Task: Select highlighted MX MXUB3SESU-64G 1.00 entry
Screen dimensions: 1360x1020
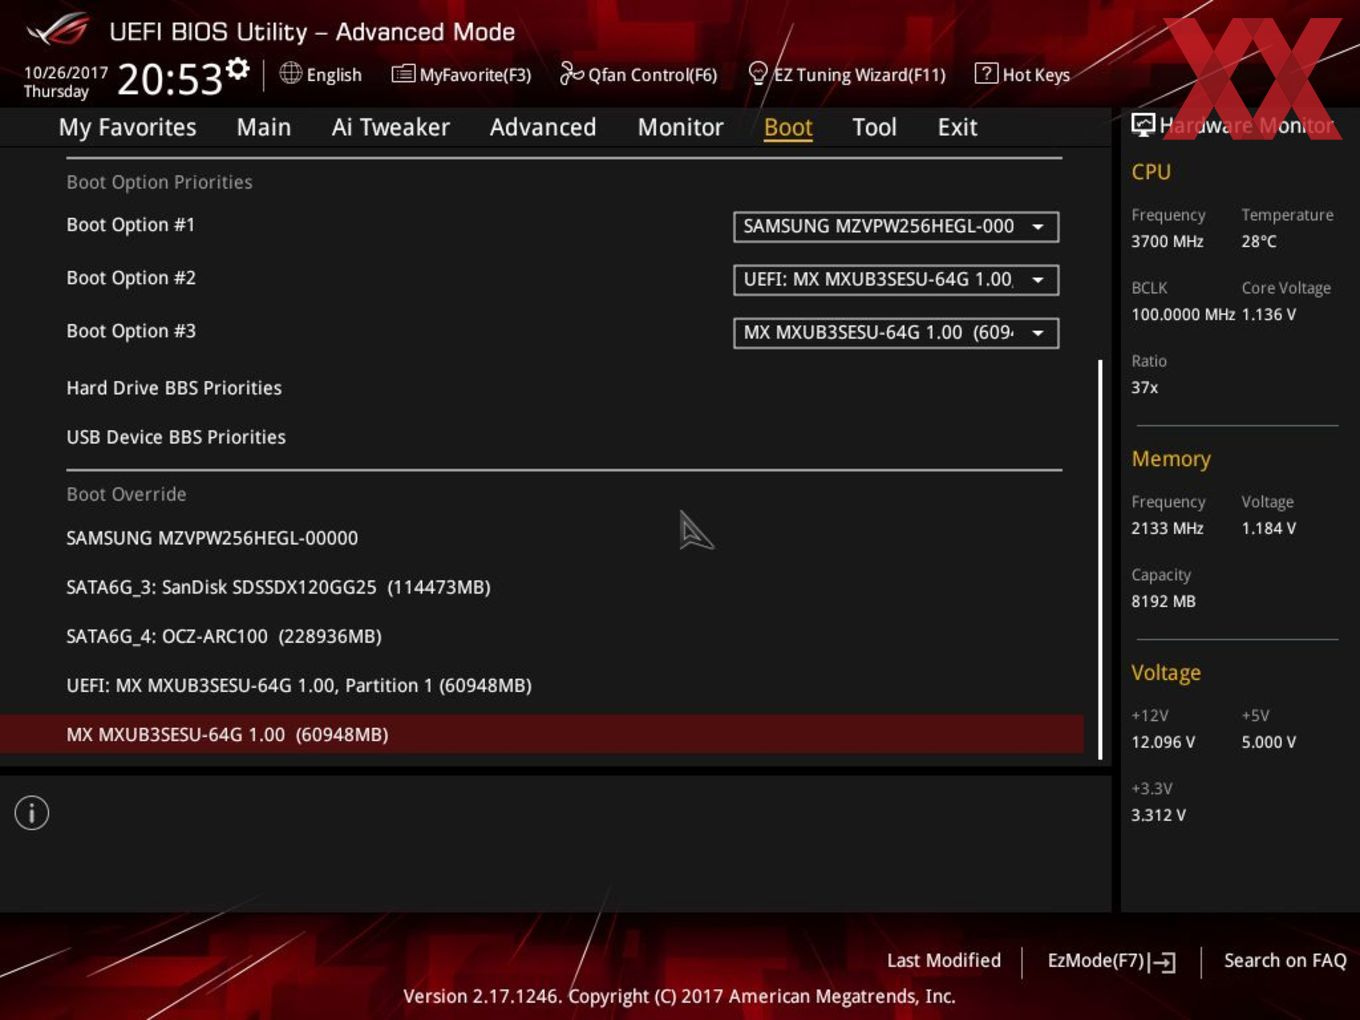Action: pos(541,734)
